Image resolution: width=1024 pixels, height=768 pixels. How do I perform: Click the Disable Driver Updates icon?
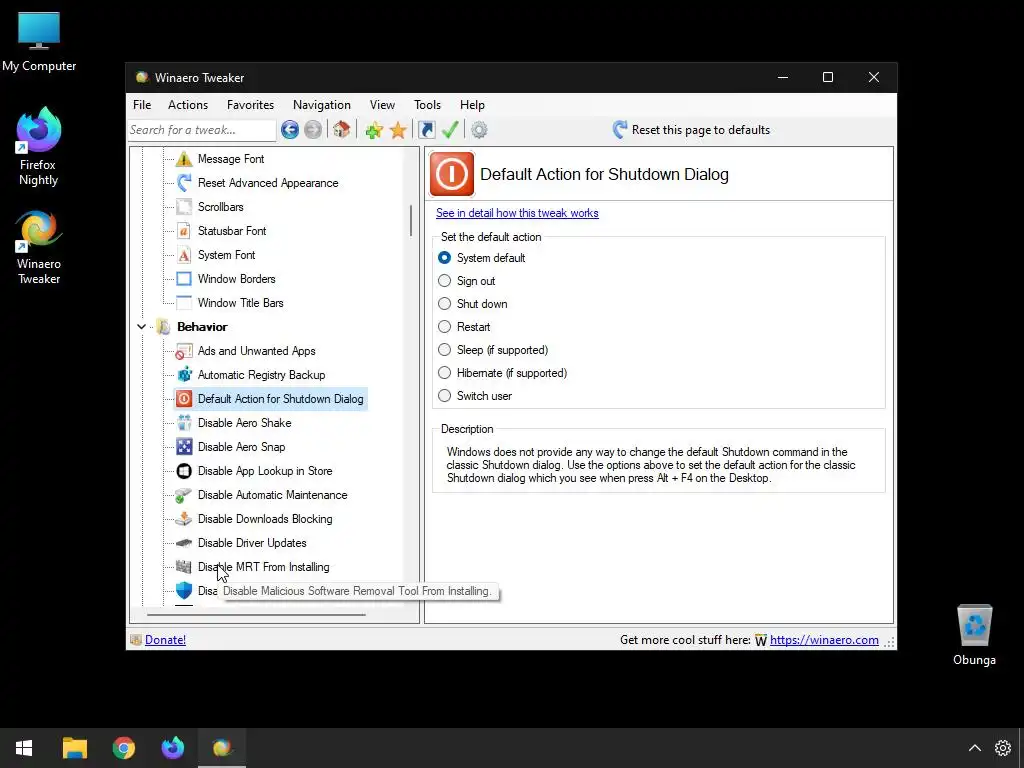point(184,543)
